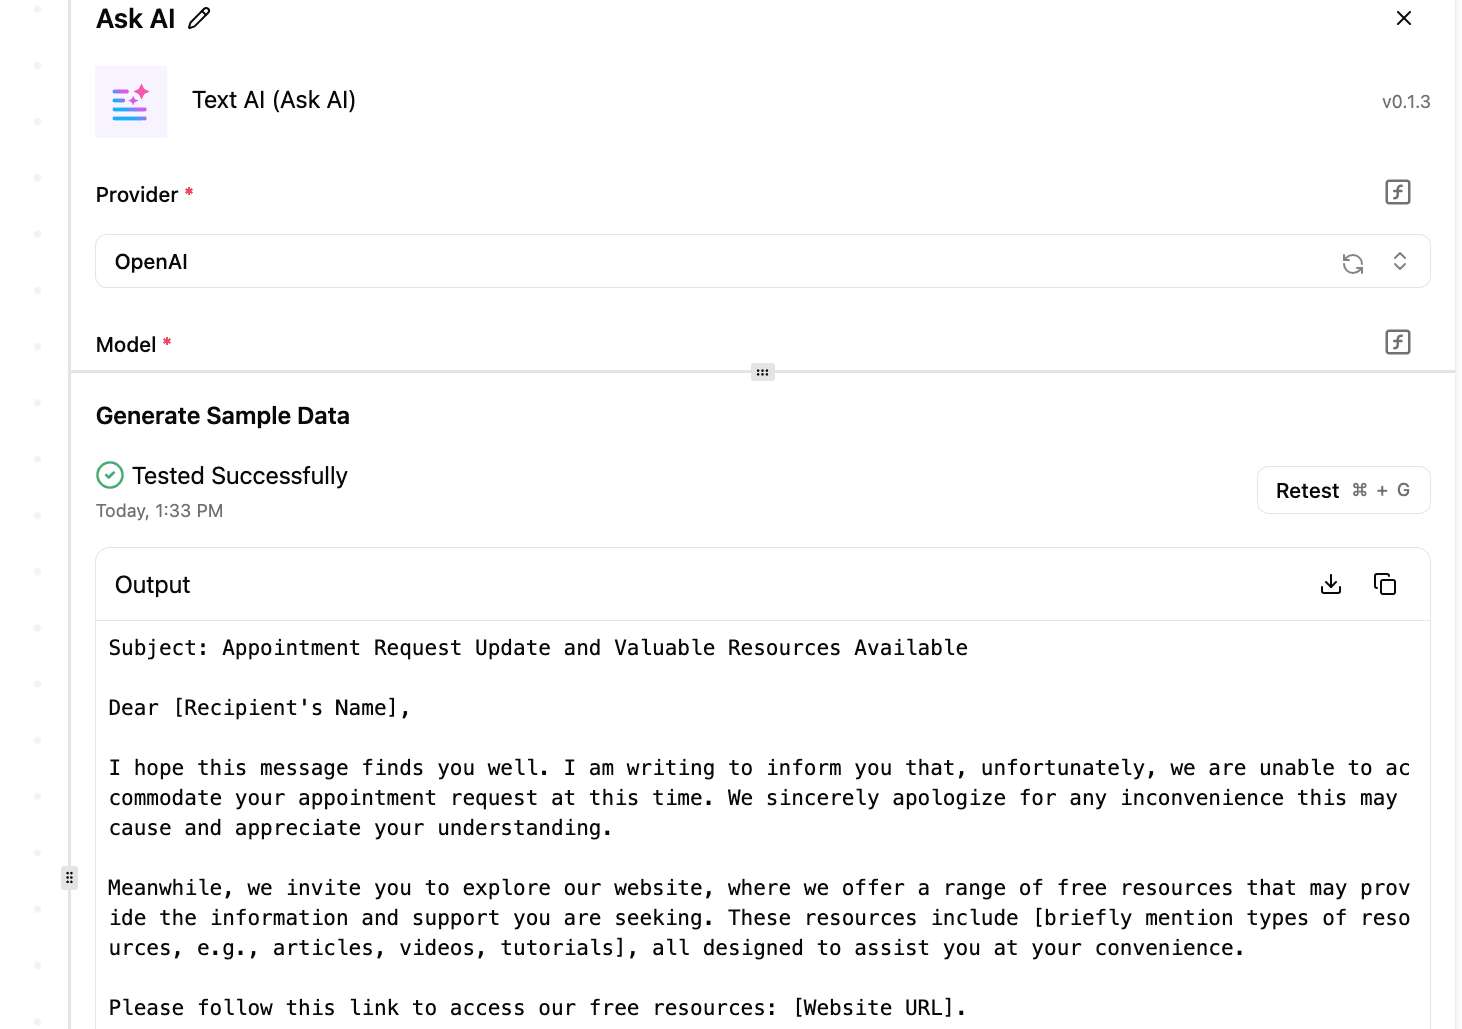This screenshot has height=1029, width=1462.
Task: Click the Text AI piece logo icon
Action: coord(131,102)
